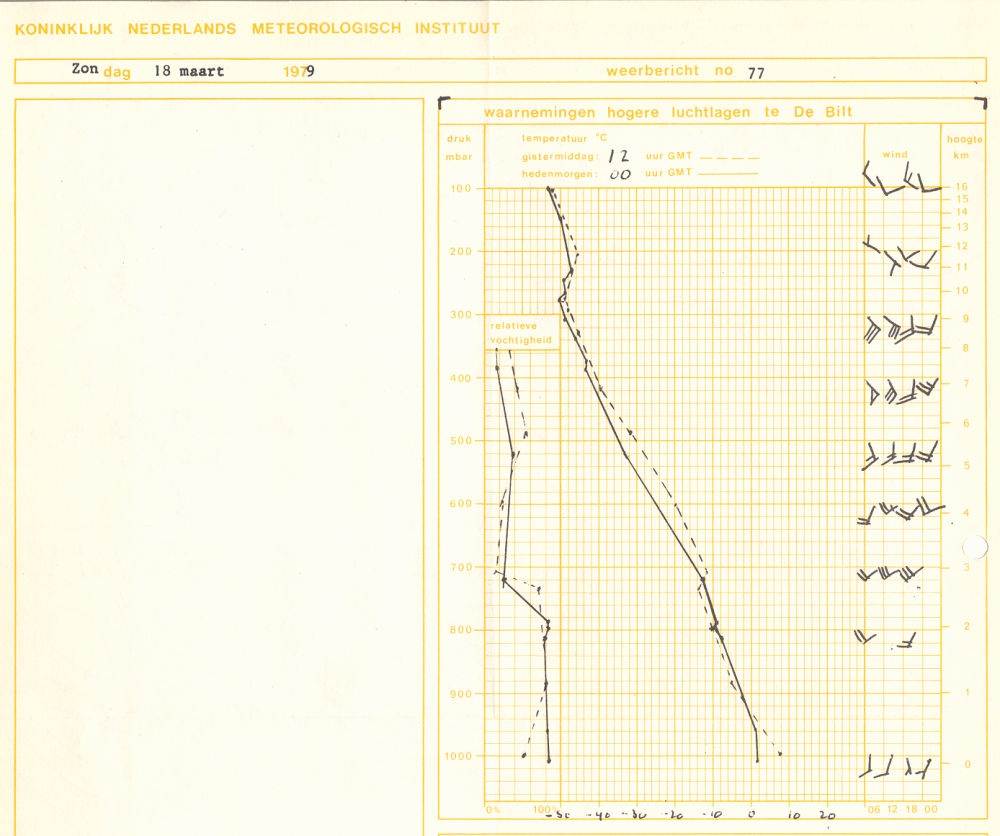The height and width of the screenshot is (836, 1000).
Task: Click the chart title mentioning De Bilt
Action: pos(668,113)
